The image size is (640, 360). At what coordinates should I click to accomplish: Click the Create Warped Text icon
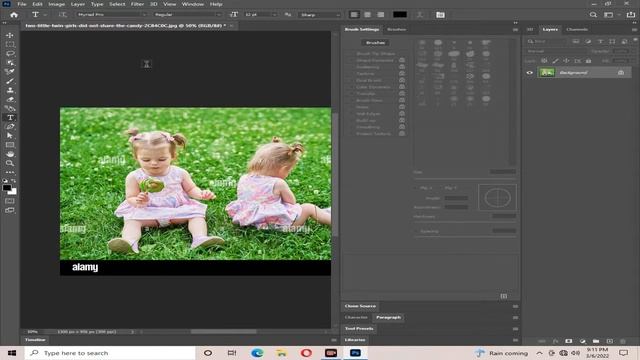point(420,15)
